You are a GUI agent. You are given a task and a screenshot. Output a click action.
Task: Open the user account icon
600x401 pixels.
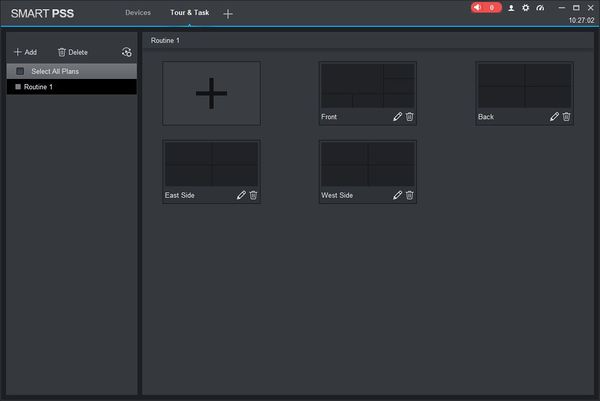(x=511, y=8)
